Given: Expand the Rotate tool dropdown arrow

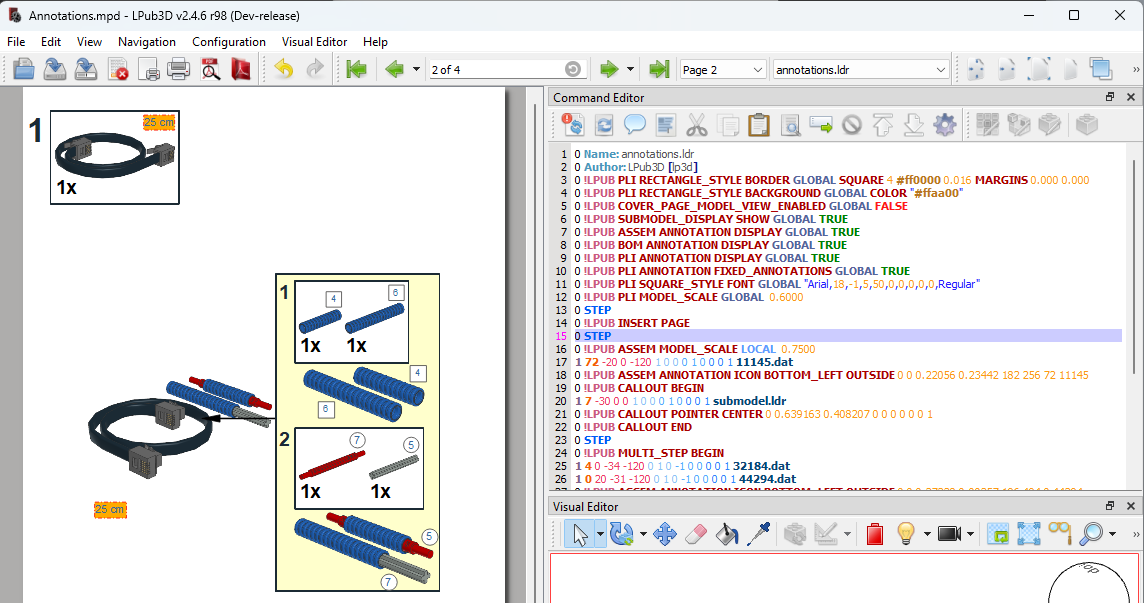Looking at the screenshot, I should coord(643,534).
